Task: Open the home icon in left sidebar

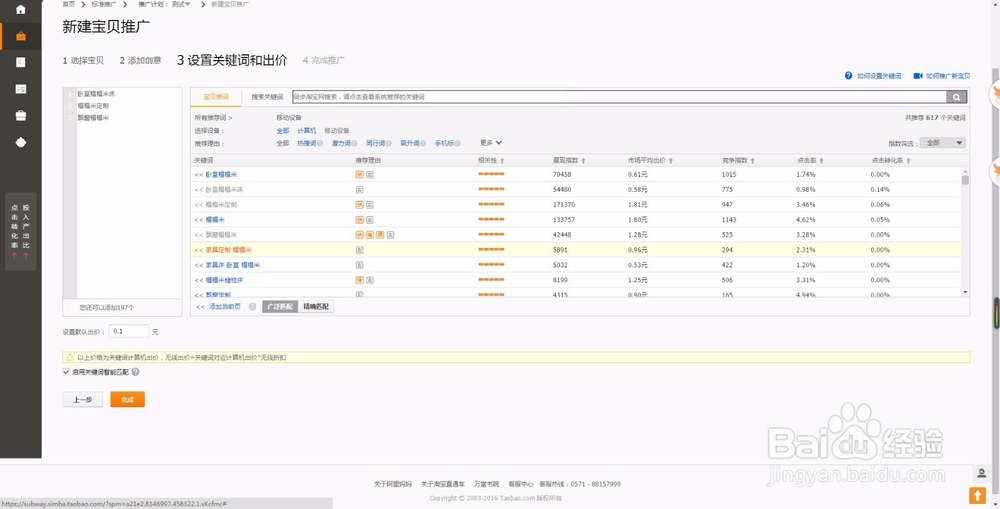Action: (20, 10)
